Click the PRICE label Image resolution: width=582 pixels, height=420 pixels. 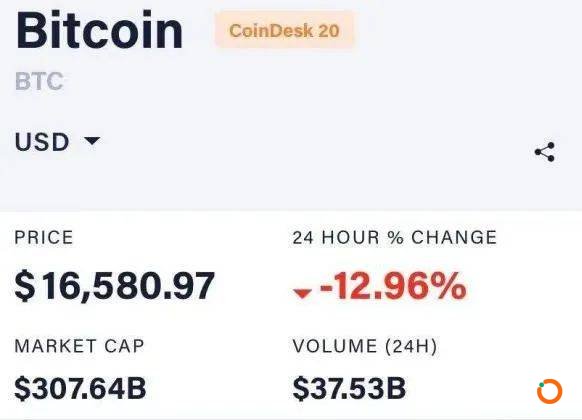pyautogui.click(x=44, y=237)
